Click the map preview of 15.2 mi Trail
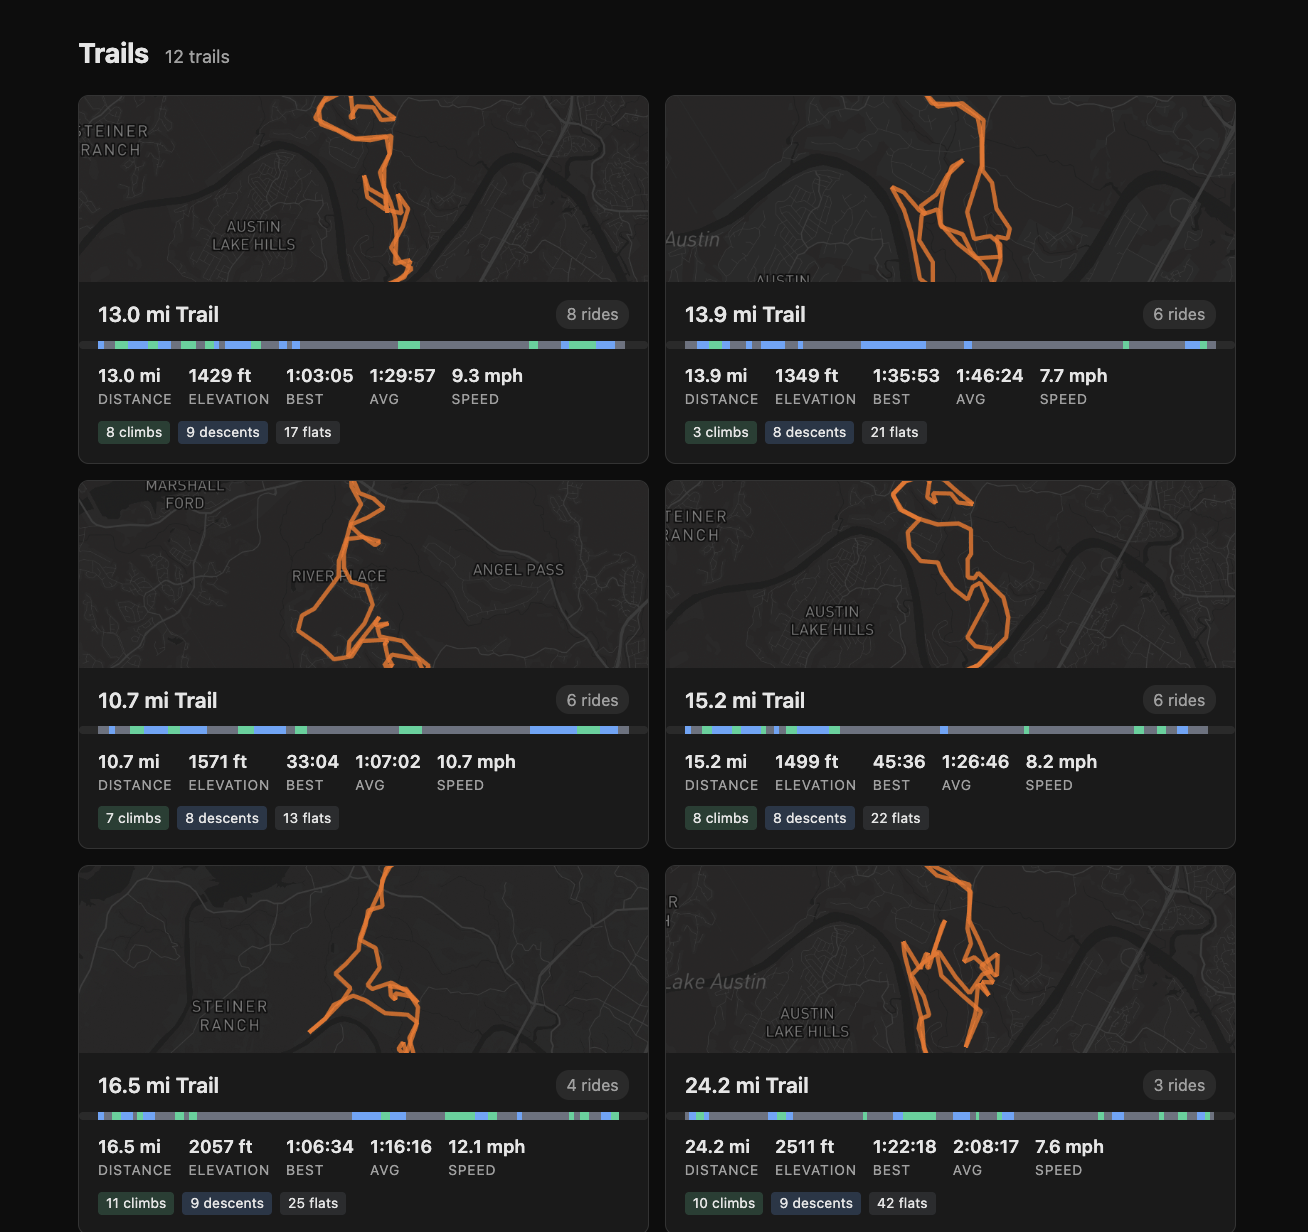The width and height of the screenshot is (1308, 1232). click(950, 574)
